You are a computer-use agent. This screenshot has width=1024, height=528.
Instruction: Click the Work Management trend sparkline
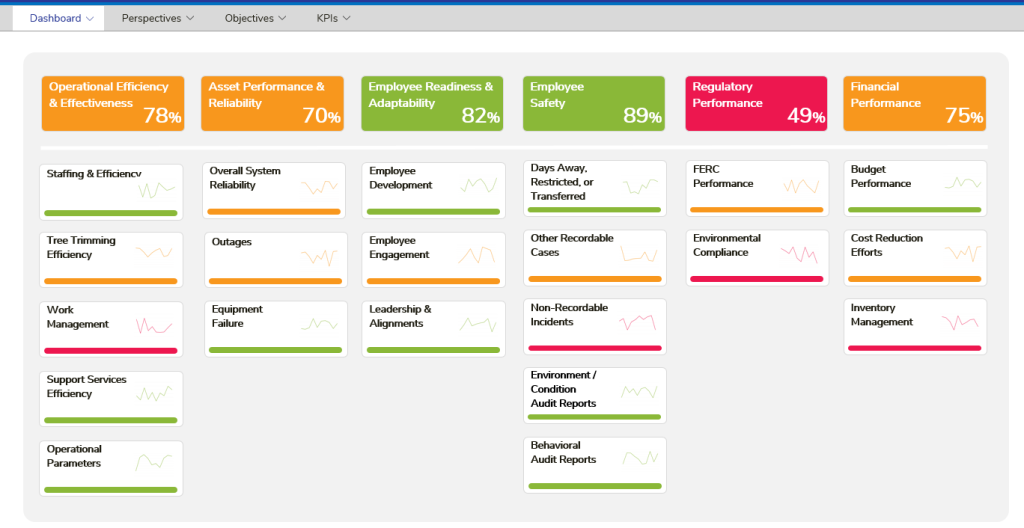pos(155,326)
